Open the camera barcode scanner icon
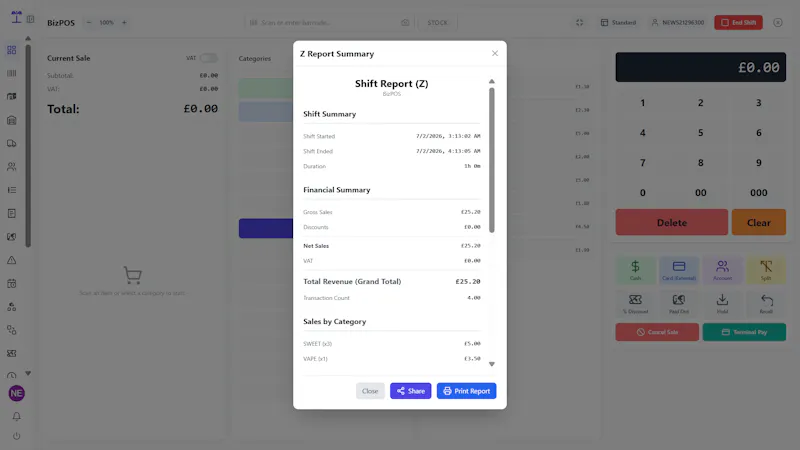Screen dimensions: 800x450 tap(405, 22)
